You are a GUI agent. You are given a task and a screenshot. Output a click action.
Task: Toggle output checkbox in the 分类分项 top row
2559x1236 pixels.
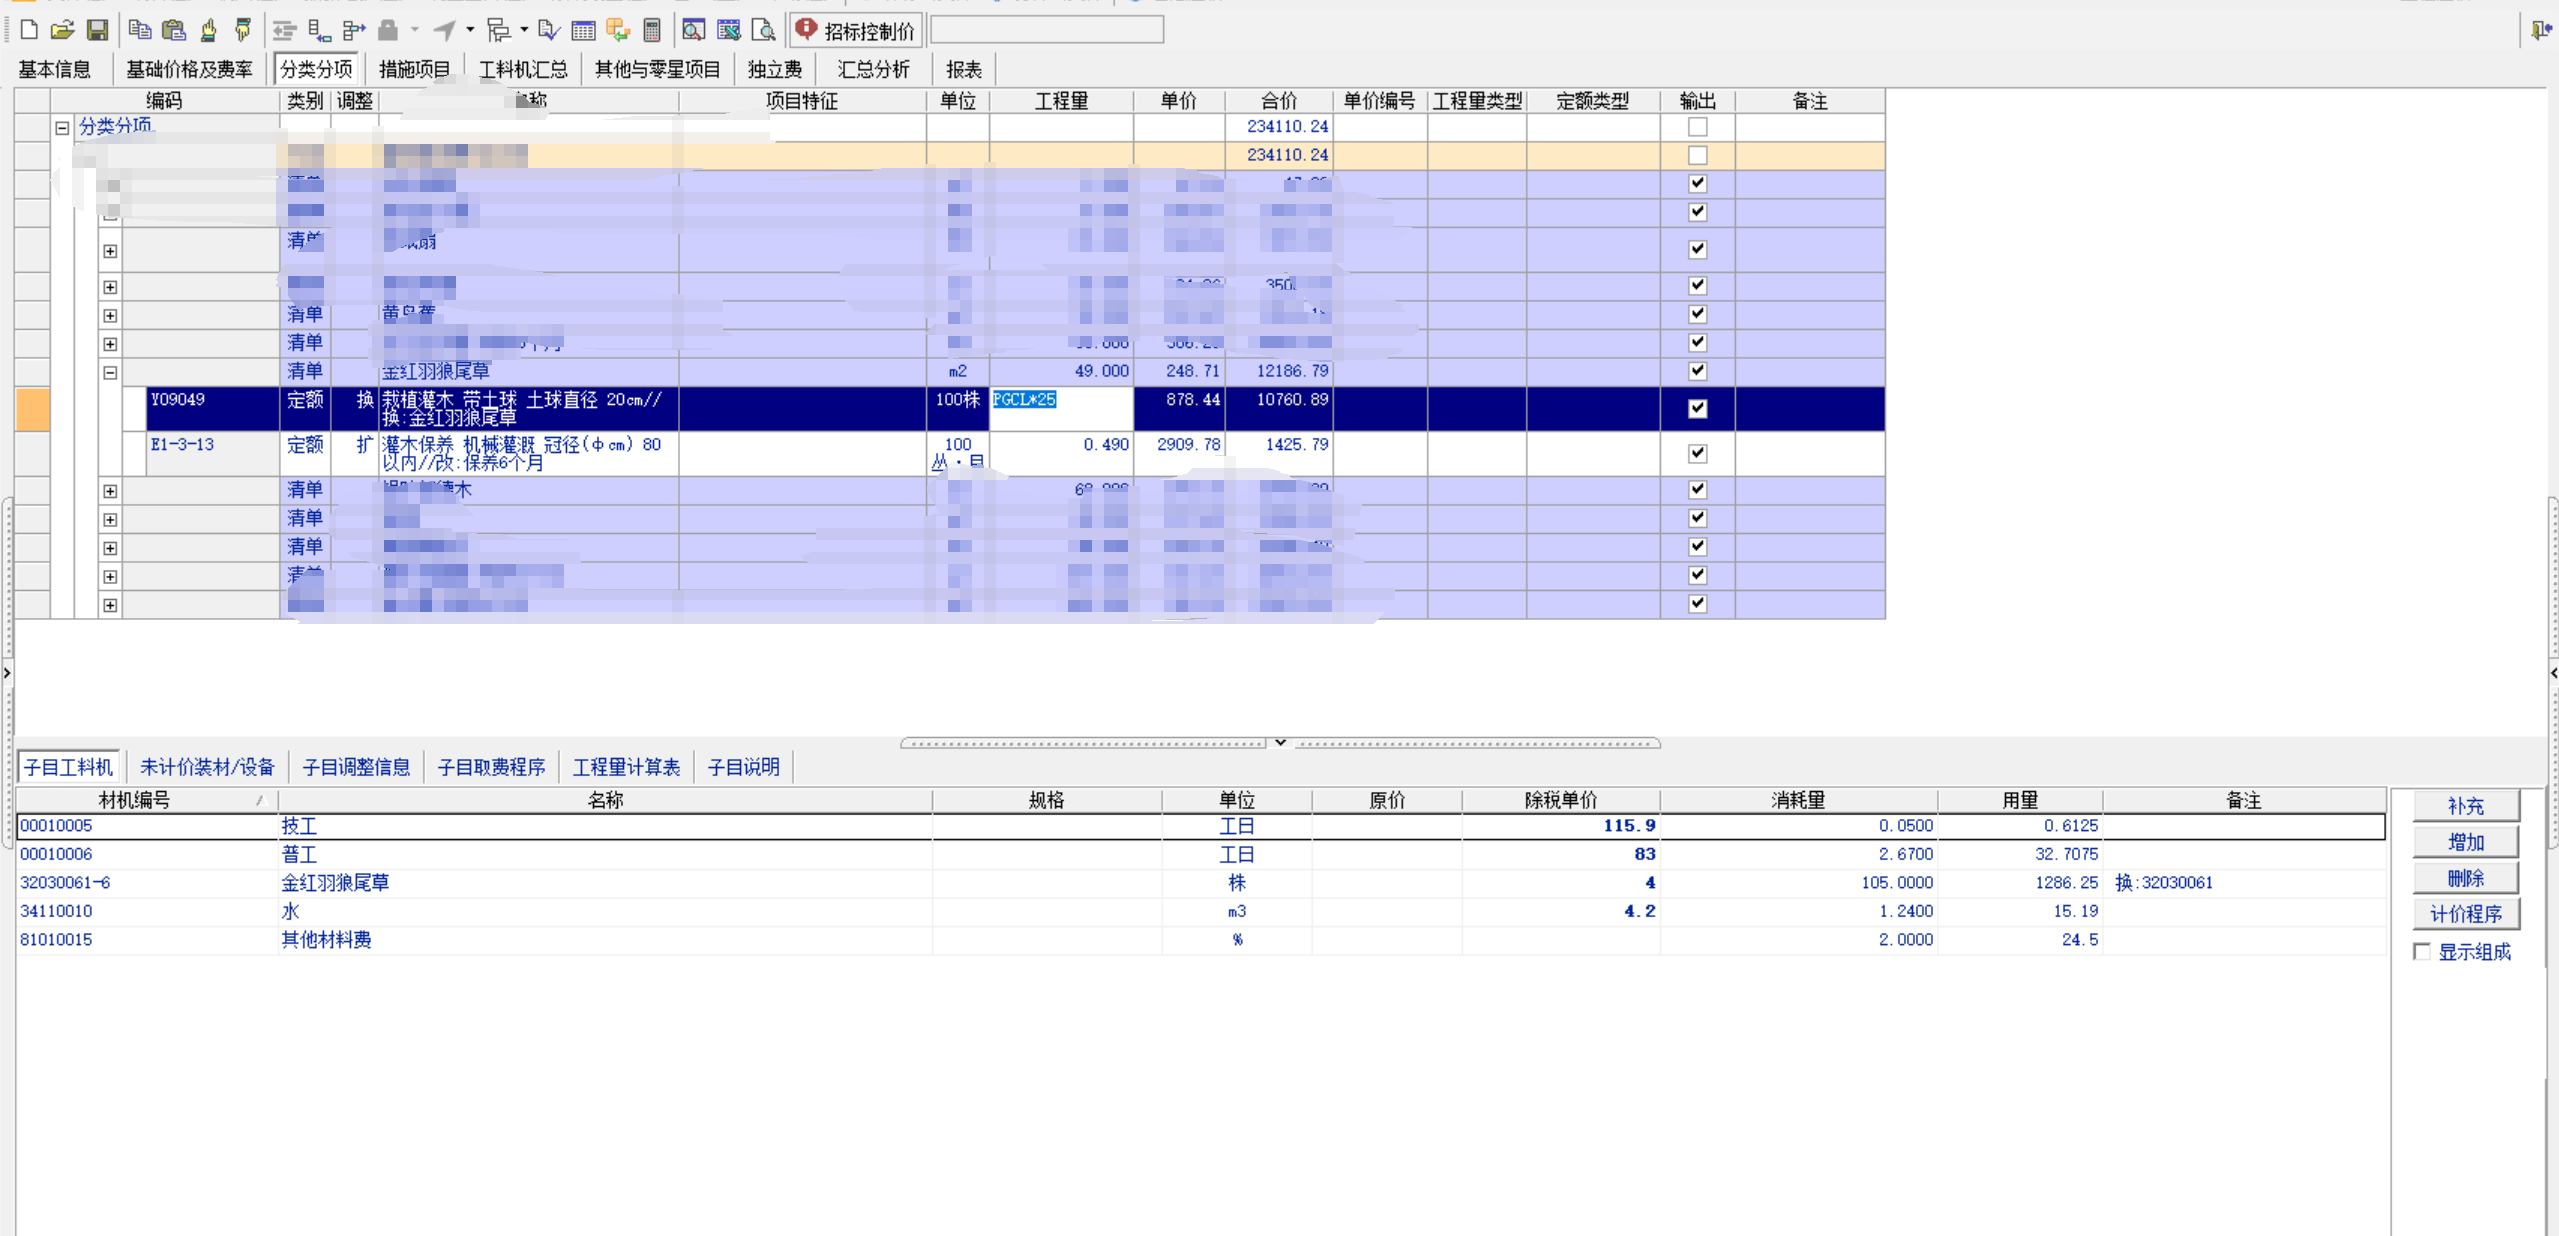tap(1697, 127)
